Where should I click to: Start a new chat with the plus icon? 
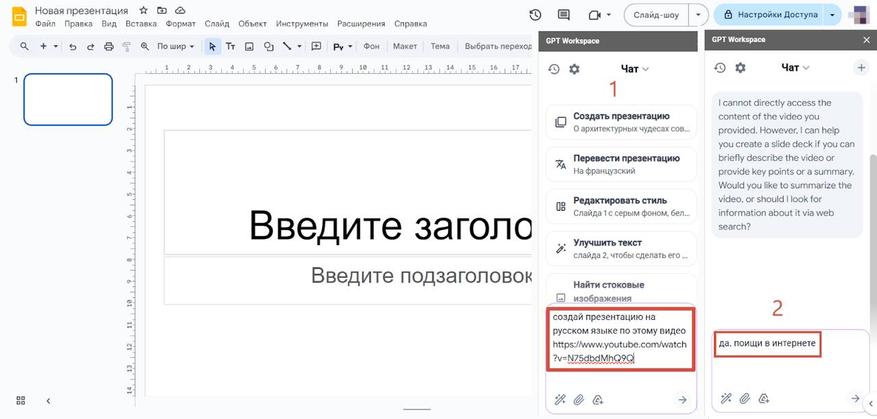point(861,68)
